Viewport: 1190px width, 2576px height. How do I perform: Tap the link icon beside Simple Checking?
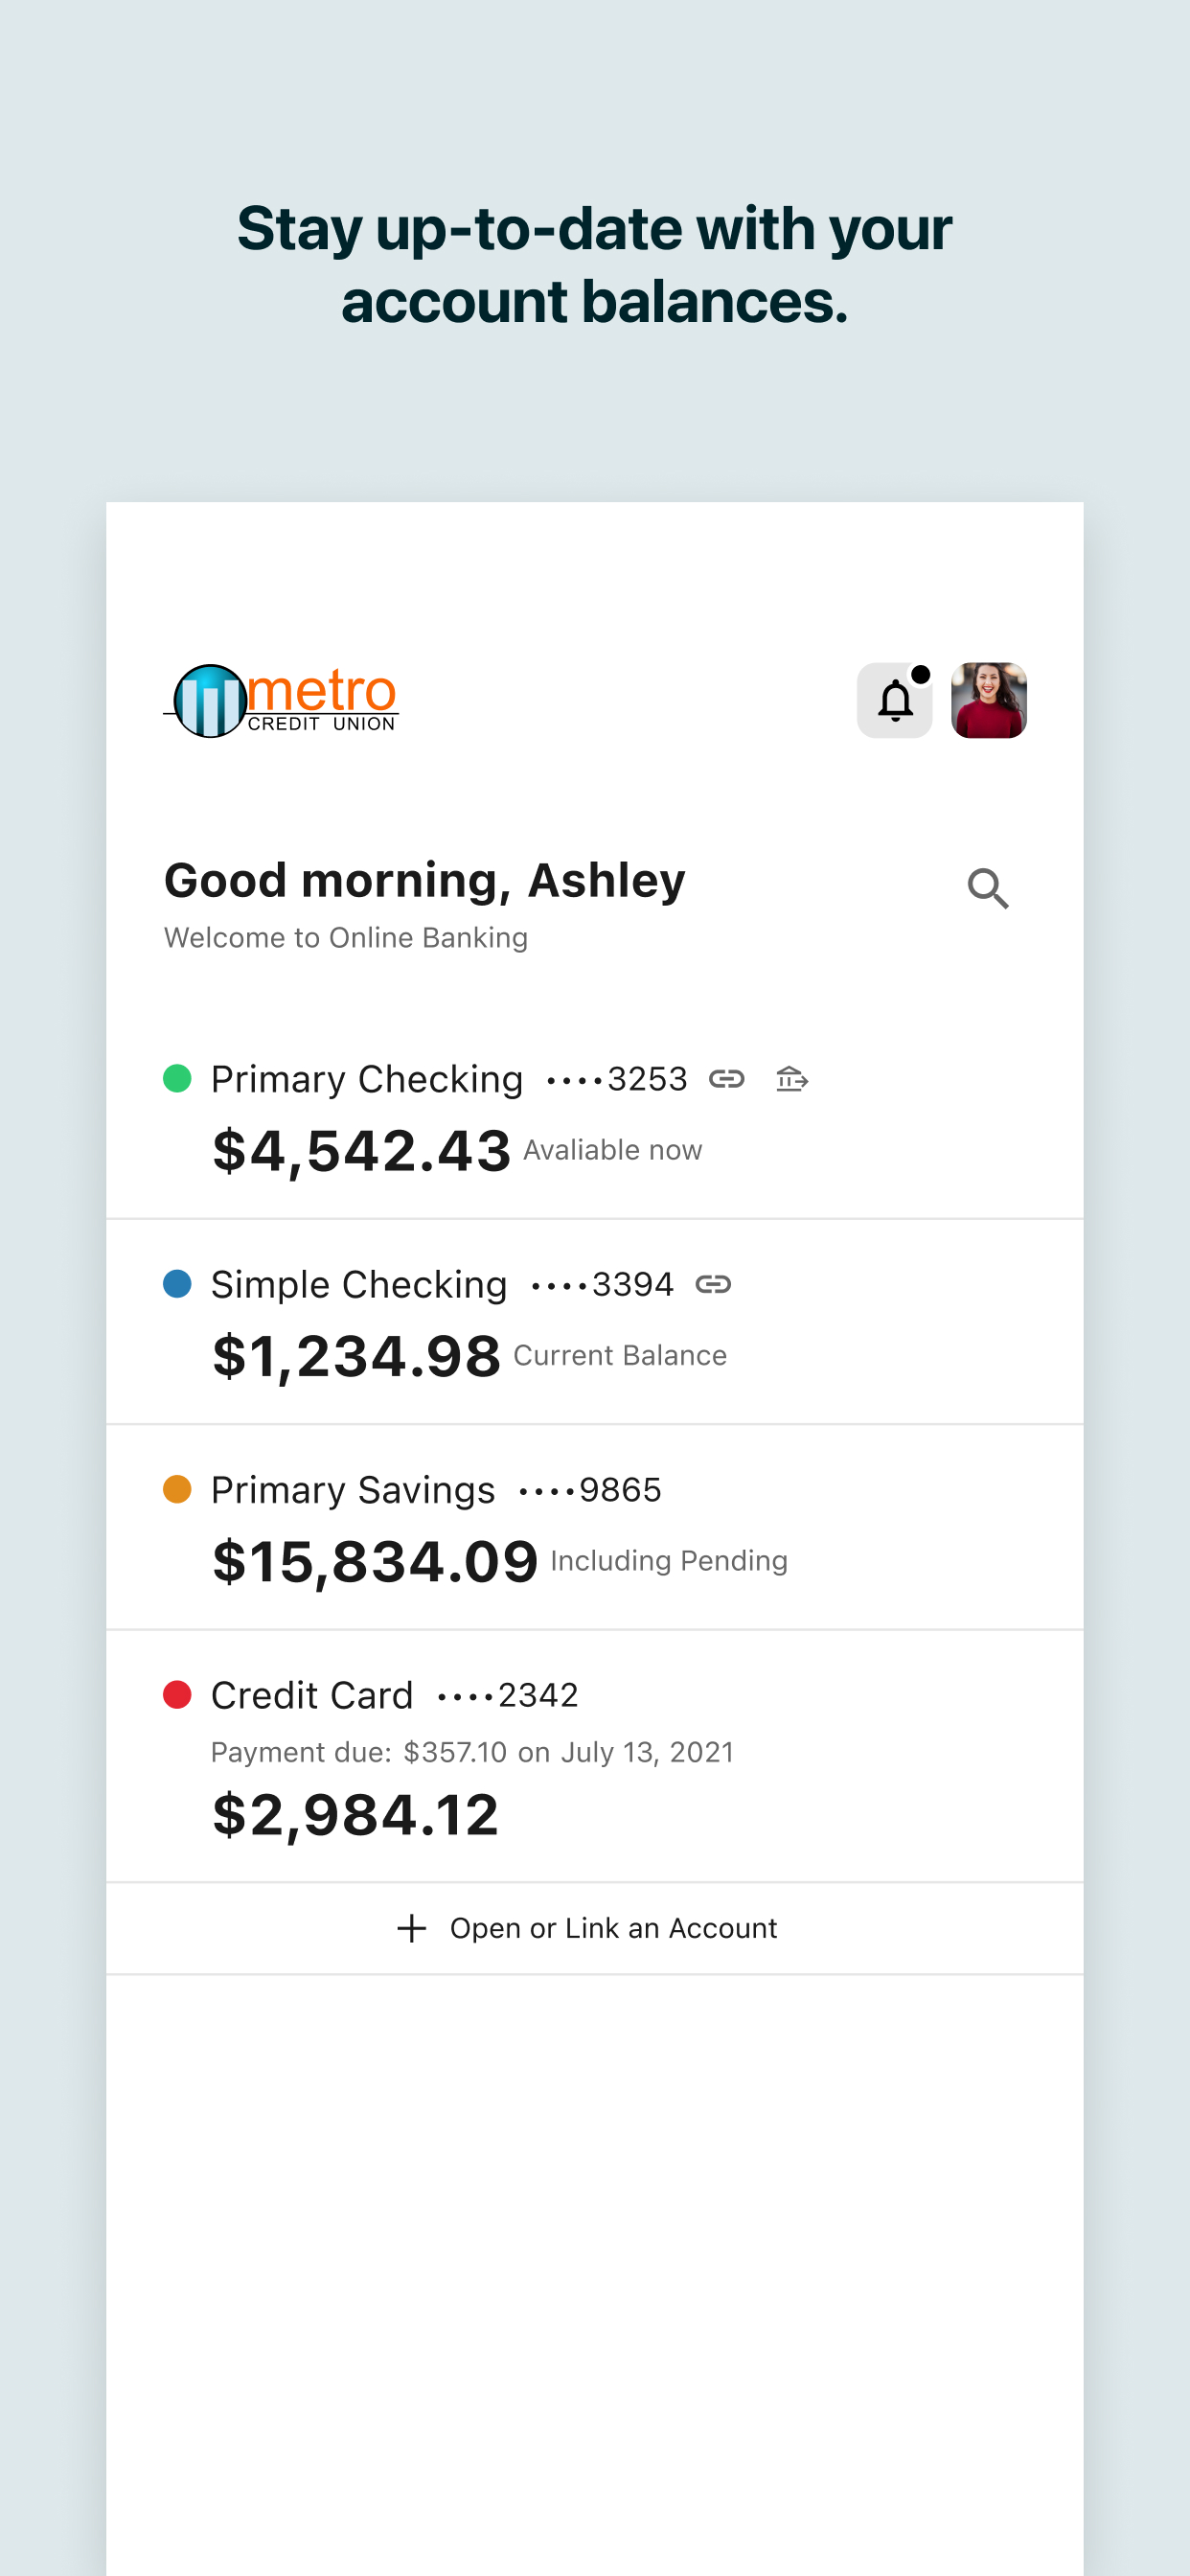pyautogui.click(x=713, y=1284)
